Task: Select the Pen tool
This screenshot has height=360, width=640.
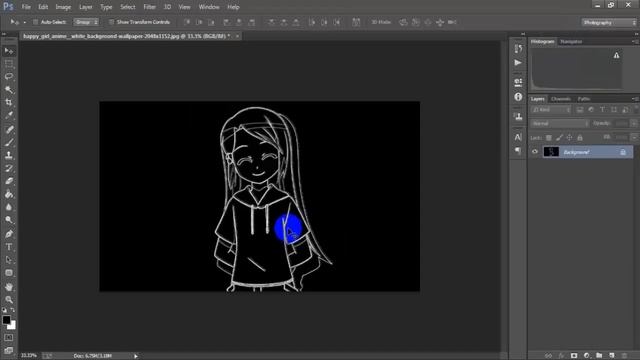Action: click(x=9, y=234)
